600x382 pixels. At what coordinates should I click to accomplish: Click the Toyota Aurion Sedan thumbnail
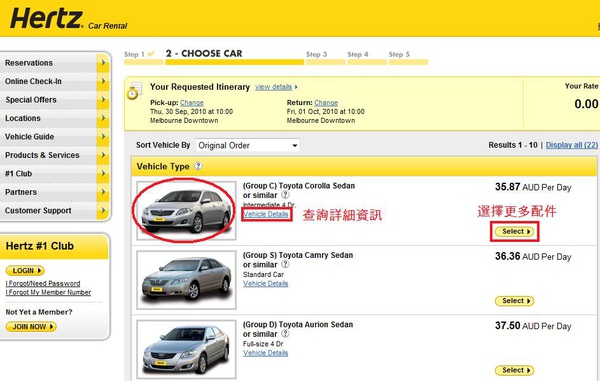[186, 349]
